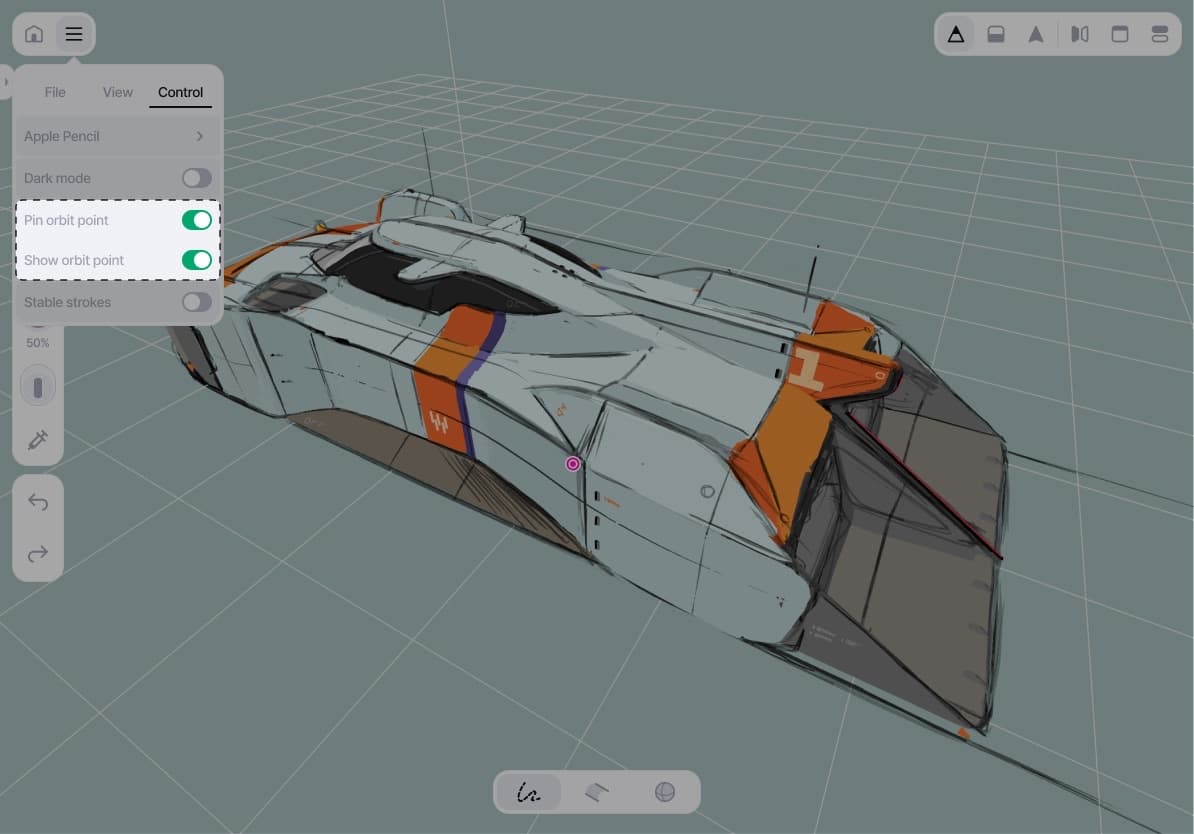Adjust the brush size pill control
Screen dimensions: 1194x834
pyautogui.click(x=37, y=388)
